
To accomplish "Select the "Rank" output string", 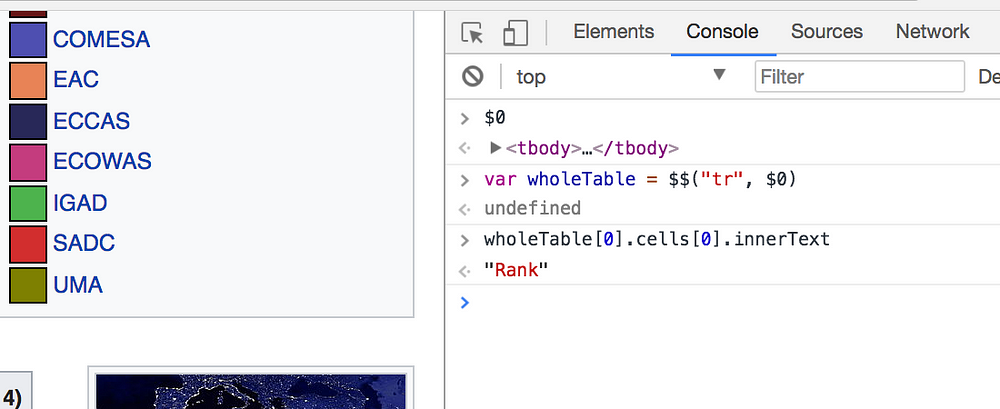I will [x=516, y=270].
